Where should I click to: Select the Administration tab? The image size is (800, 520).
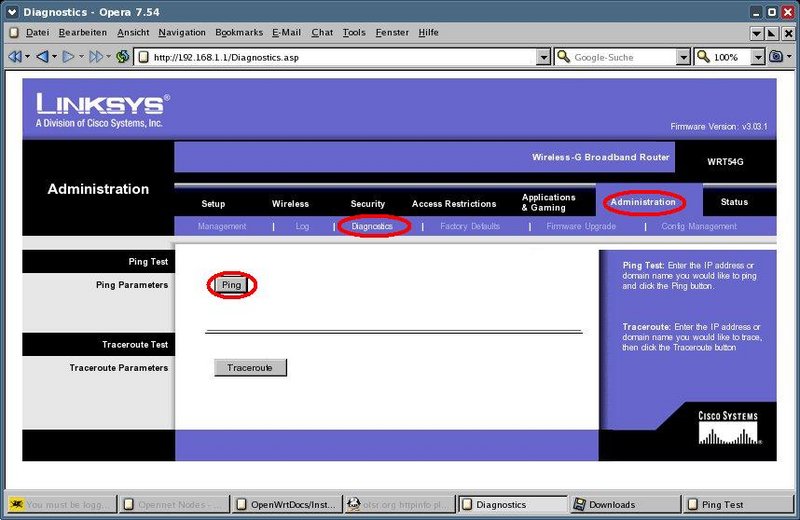pyautogui.click(x=643, y=202)
